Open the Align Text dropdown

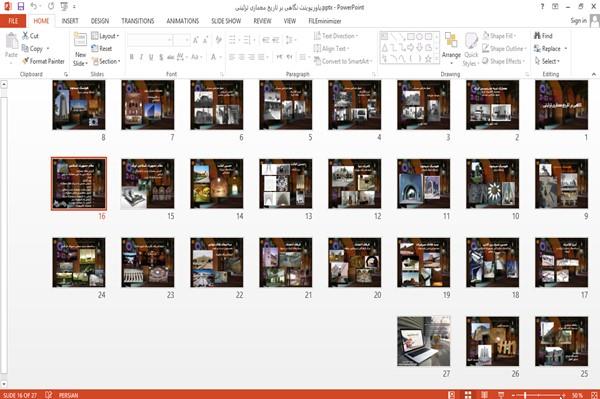pyautogui.click(x=331, y=49)
